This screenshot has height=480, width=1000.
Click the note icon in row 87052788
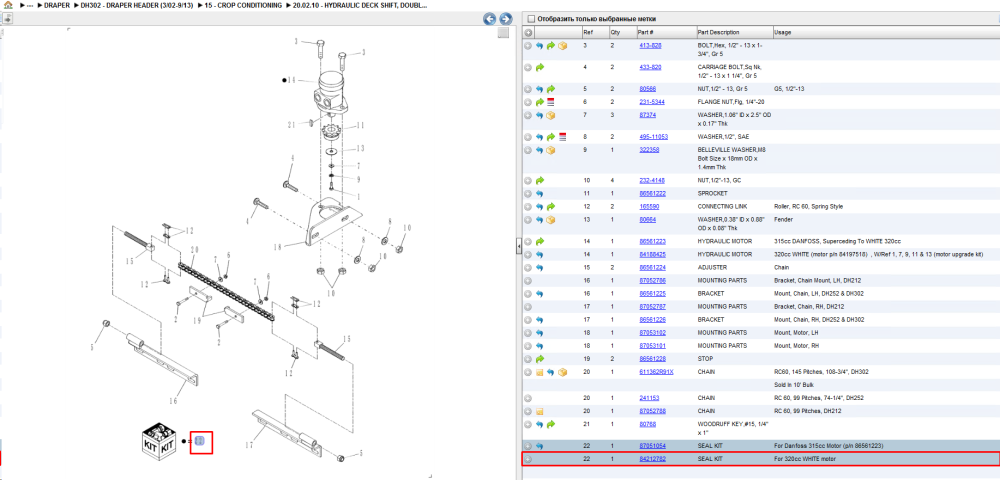click(540, 411)
